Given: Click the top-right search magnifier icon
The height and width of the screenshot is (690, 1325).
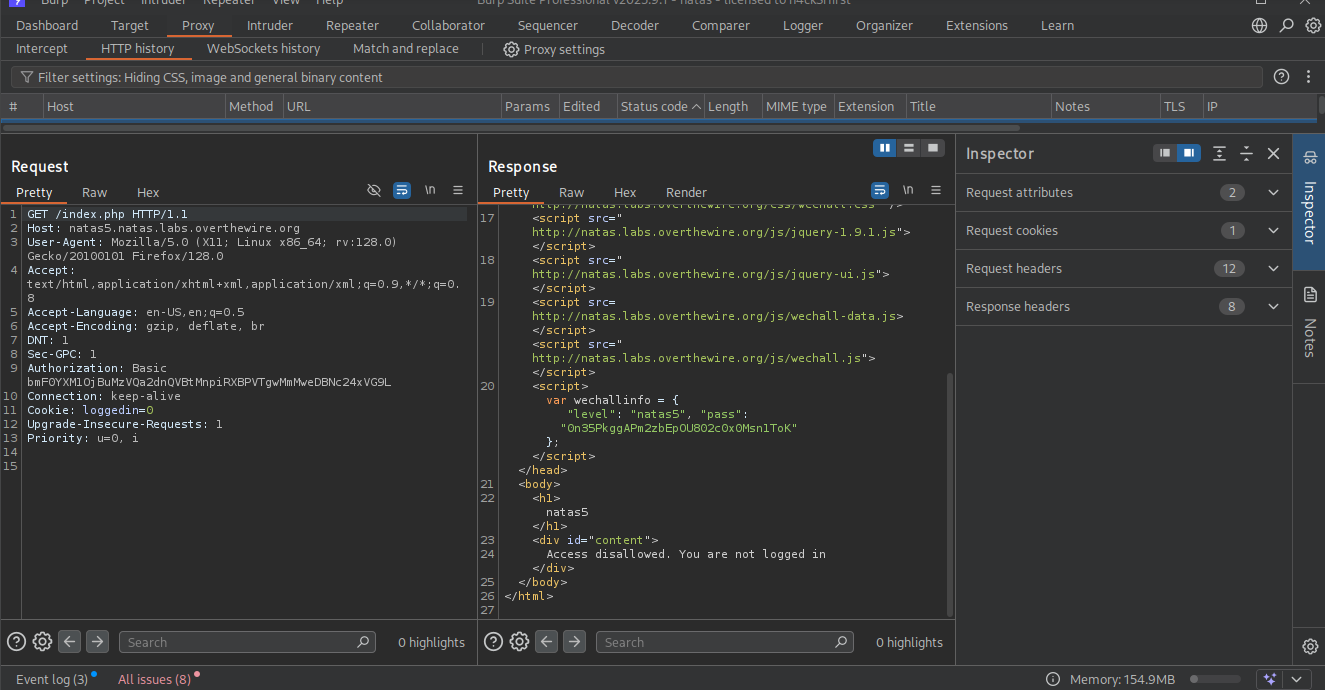Looking at the screenshot, I should pos(1287,25).
